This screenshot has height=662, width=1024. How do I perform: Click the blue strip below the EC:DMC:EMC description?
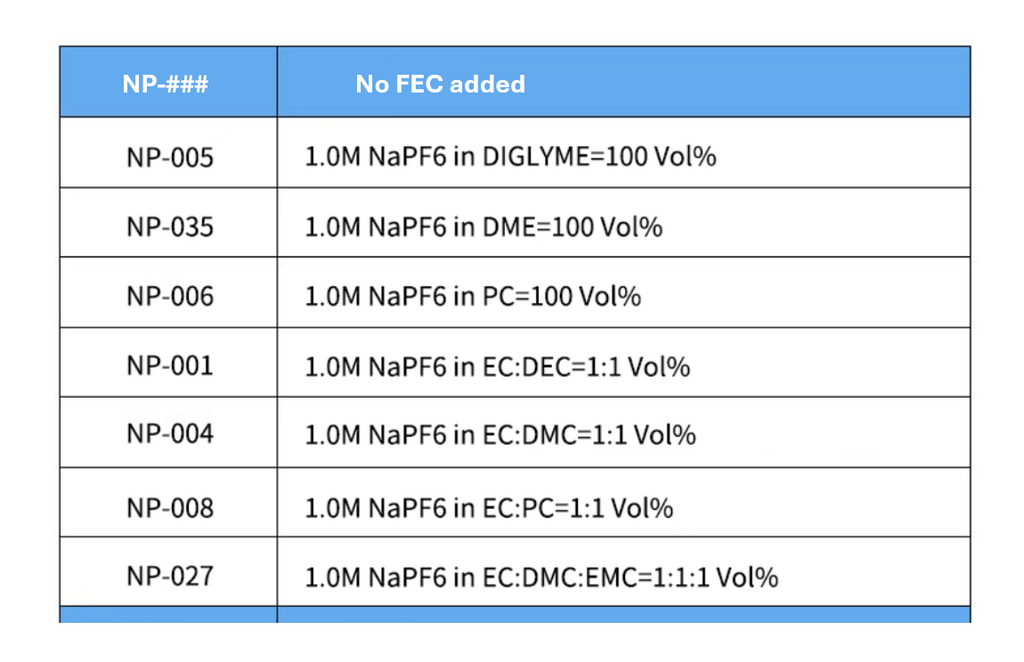point(622,614)
